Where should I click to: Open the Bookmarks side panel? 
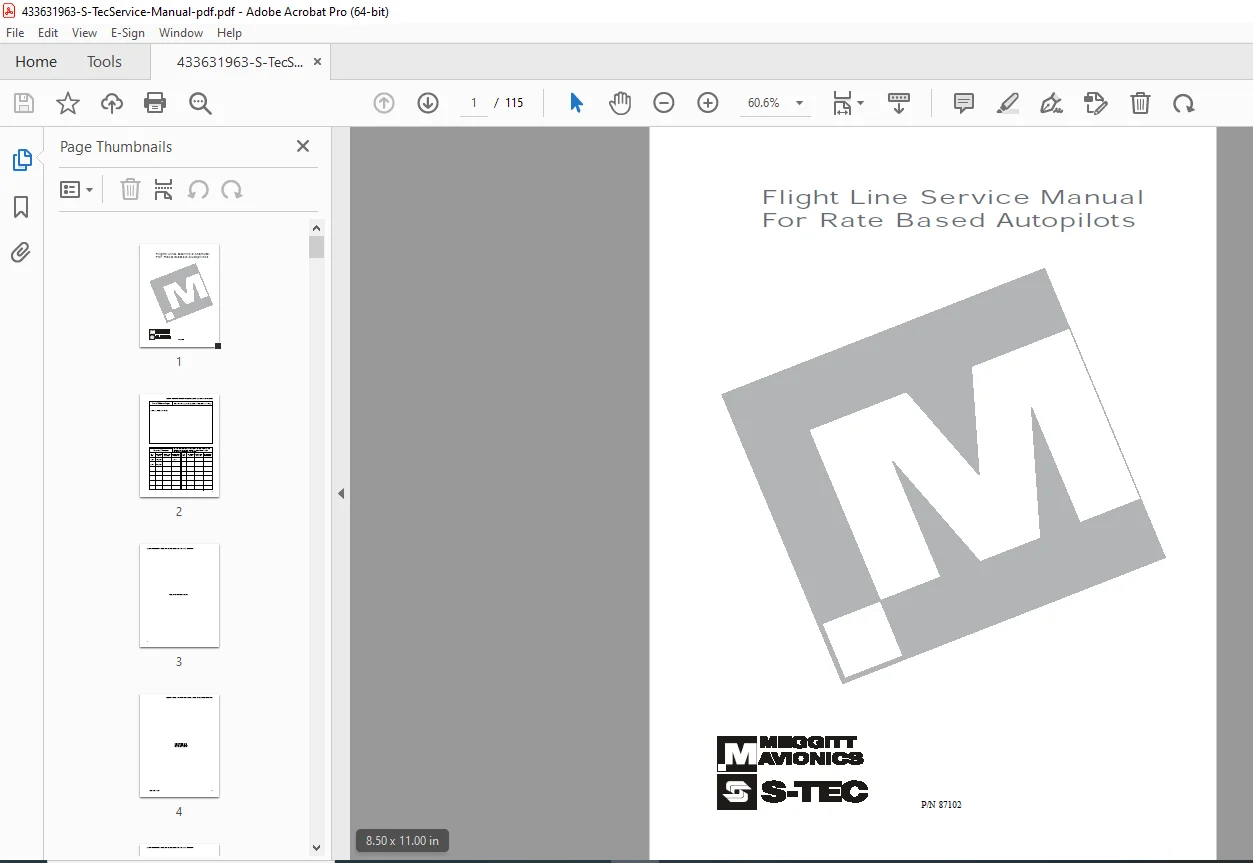(21, 207)
